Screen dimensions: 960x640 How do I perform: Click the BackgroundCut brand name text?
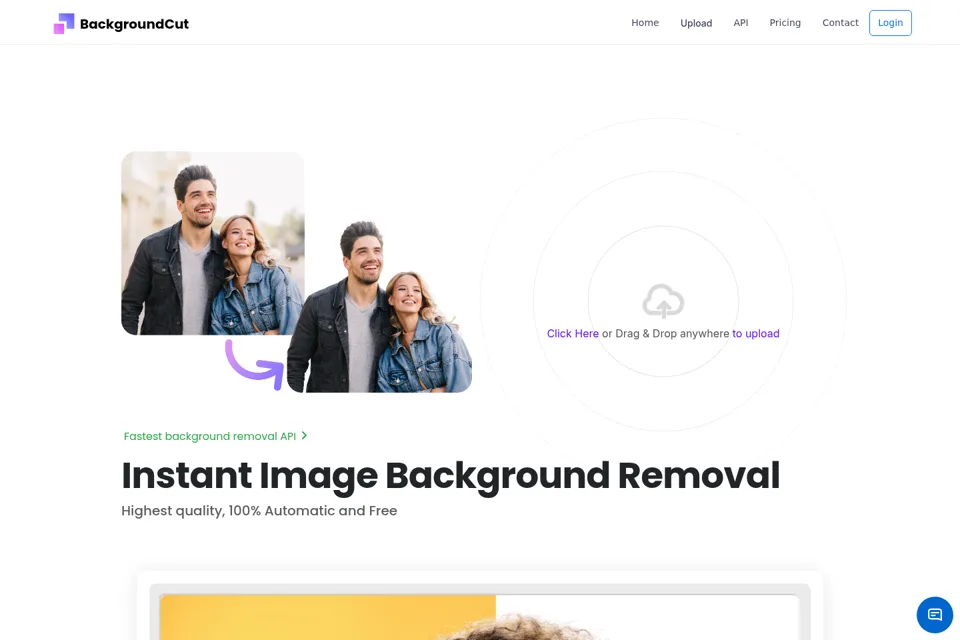(134, 24)
